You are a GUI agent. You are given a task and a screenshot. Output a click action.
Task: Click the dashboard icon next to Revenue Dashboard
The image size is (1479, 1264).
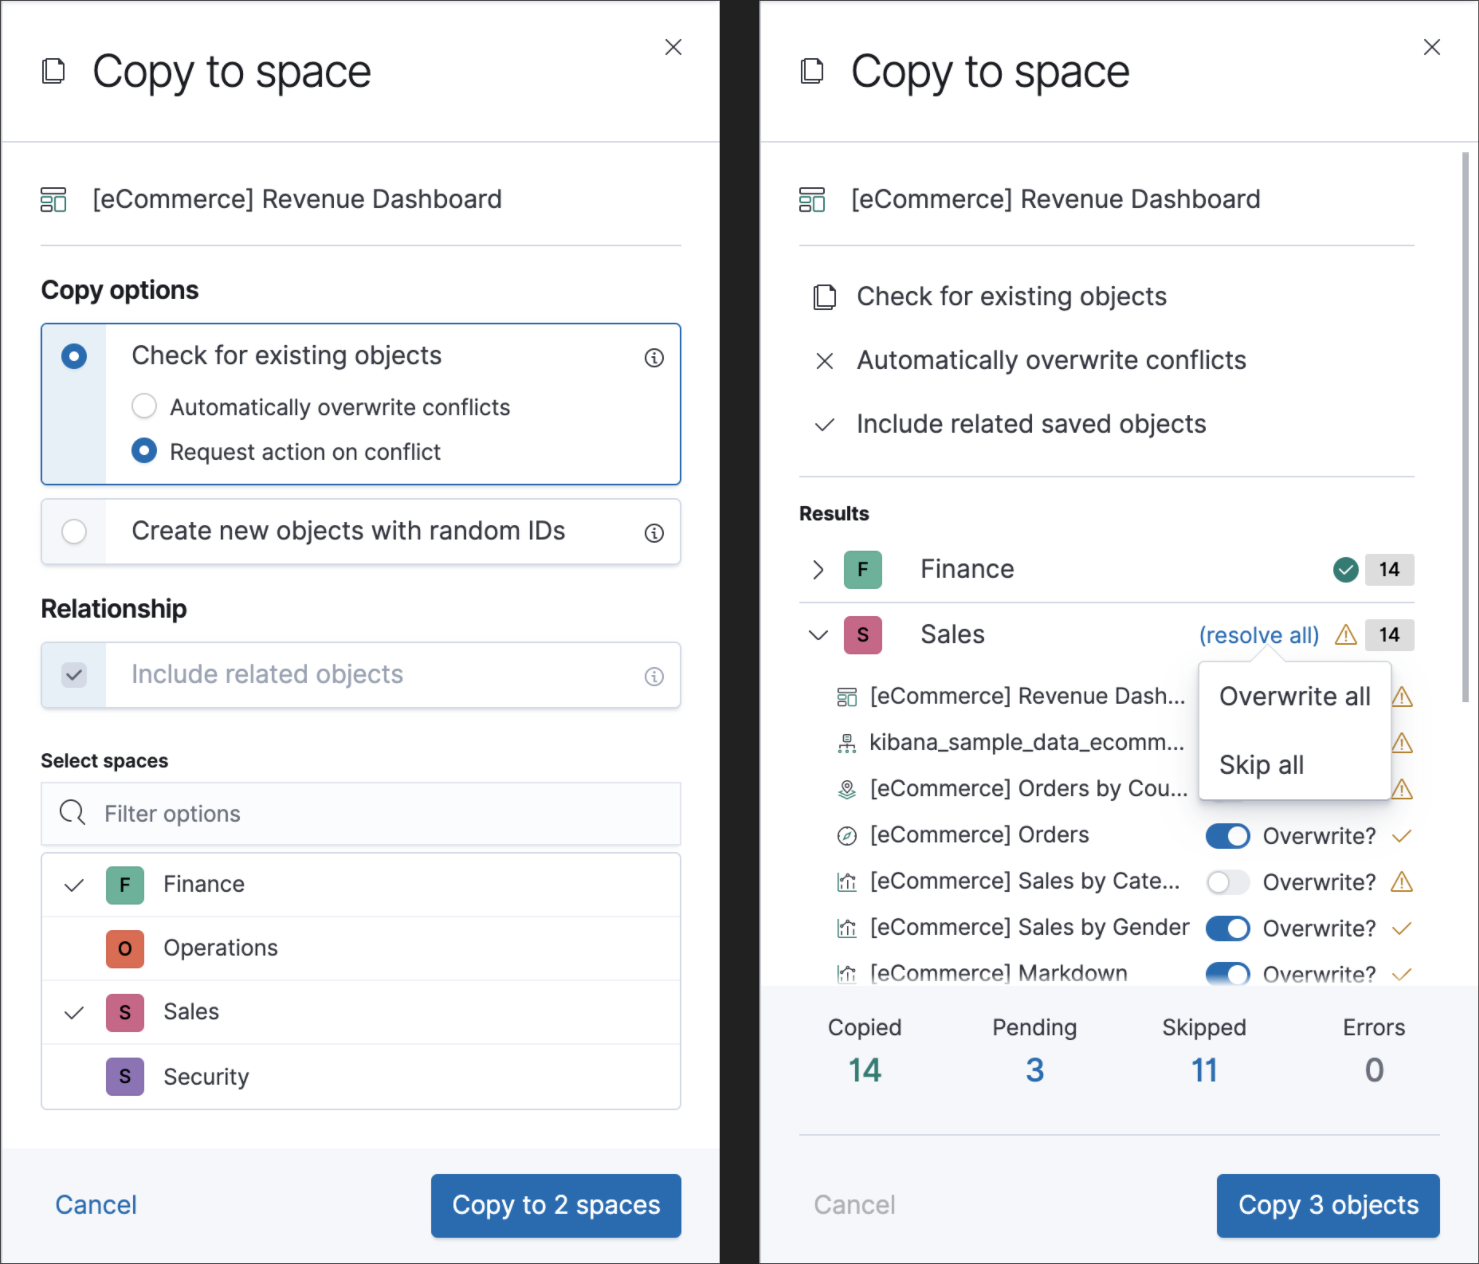click(53, 199)
